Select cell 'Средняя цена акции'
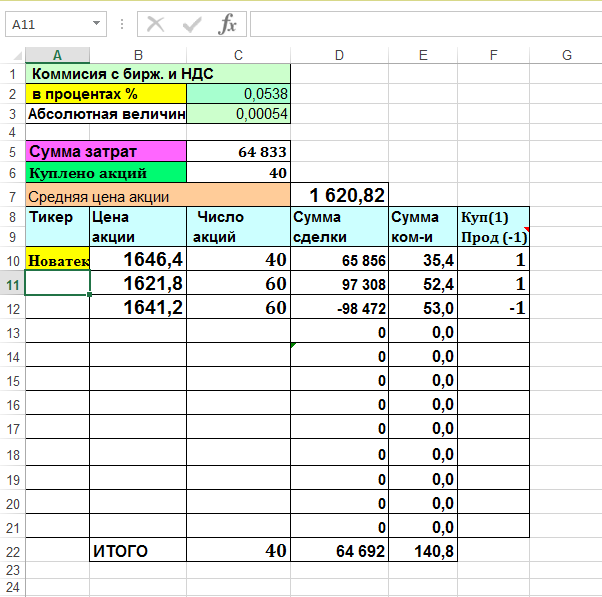The height and width of the screenshot is (597, 602). tap(158, 195)
